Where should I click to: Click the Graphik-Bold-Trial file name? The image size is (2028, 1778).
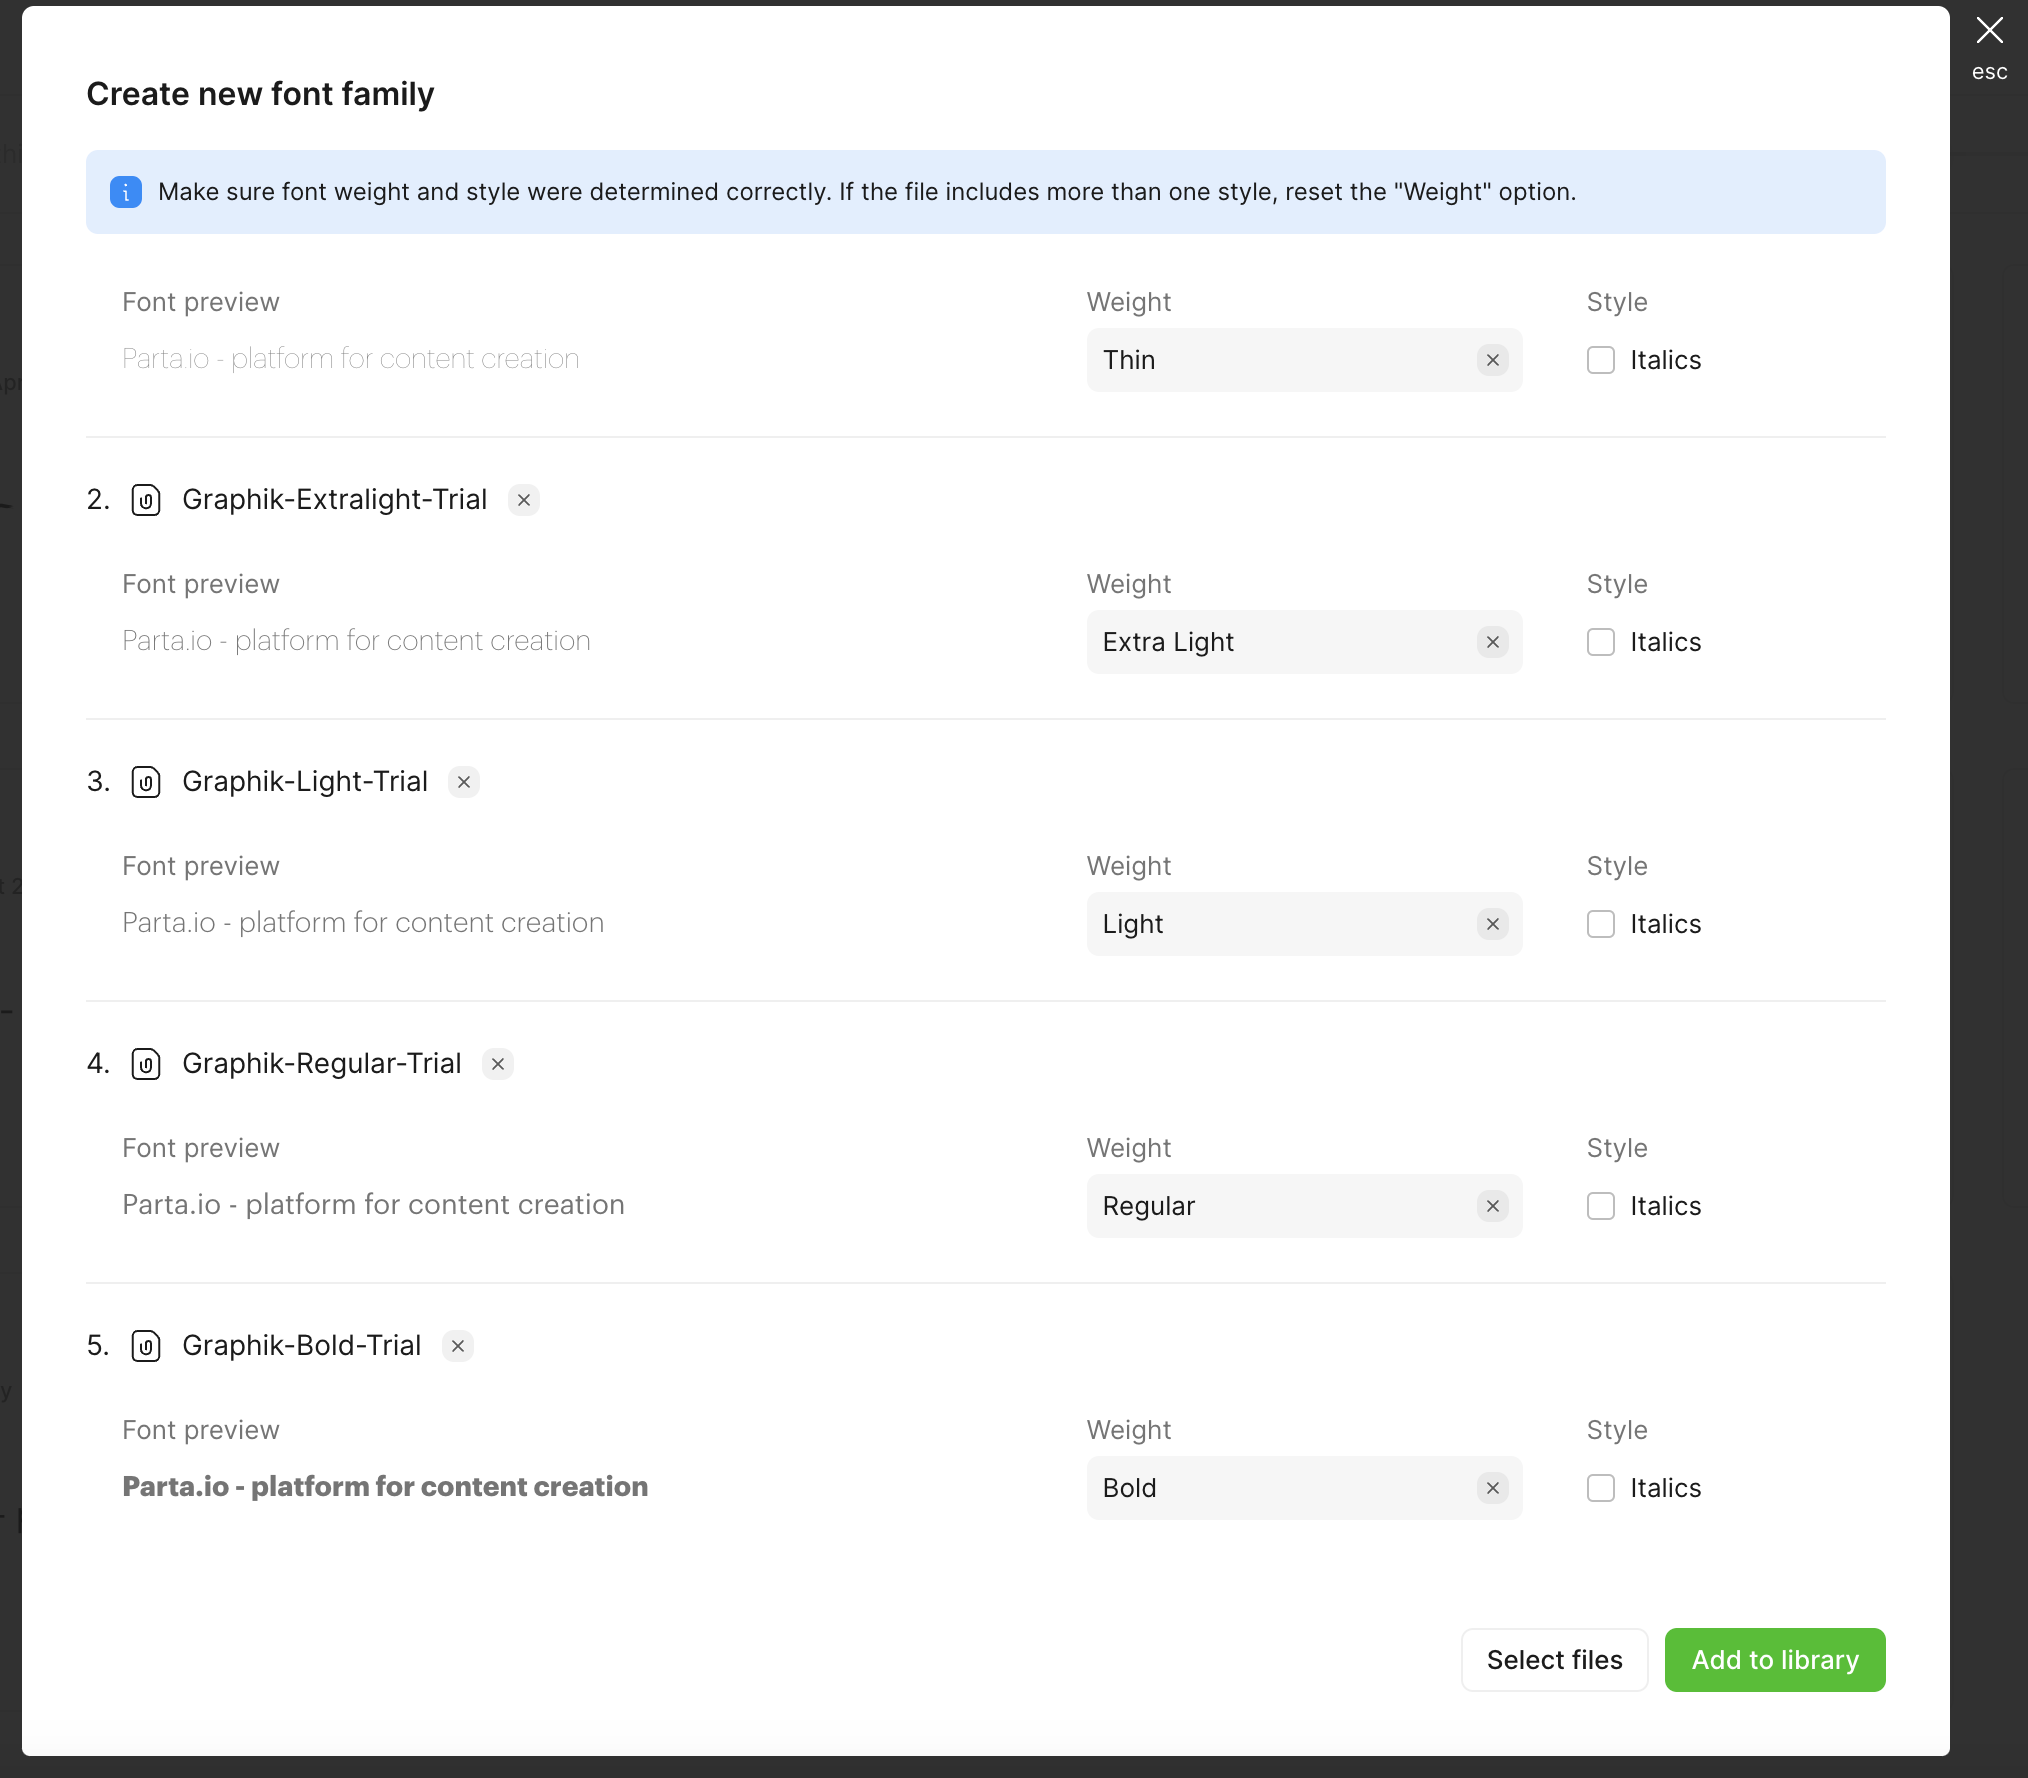click(x=302, y=1346)
